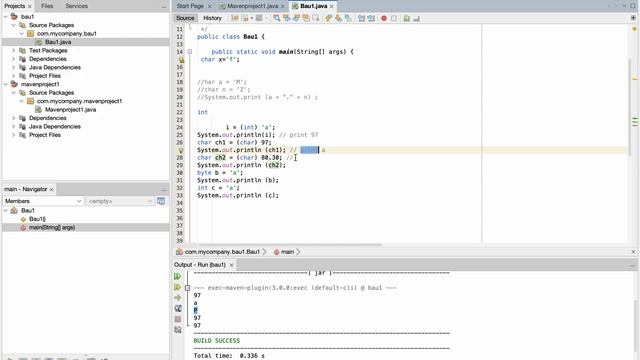Select Bau1.java in Projects tree
The image size is (640, 360).
pyautogui.click(x=58, y=42)
